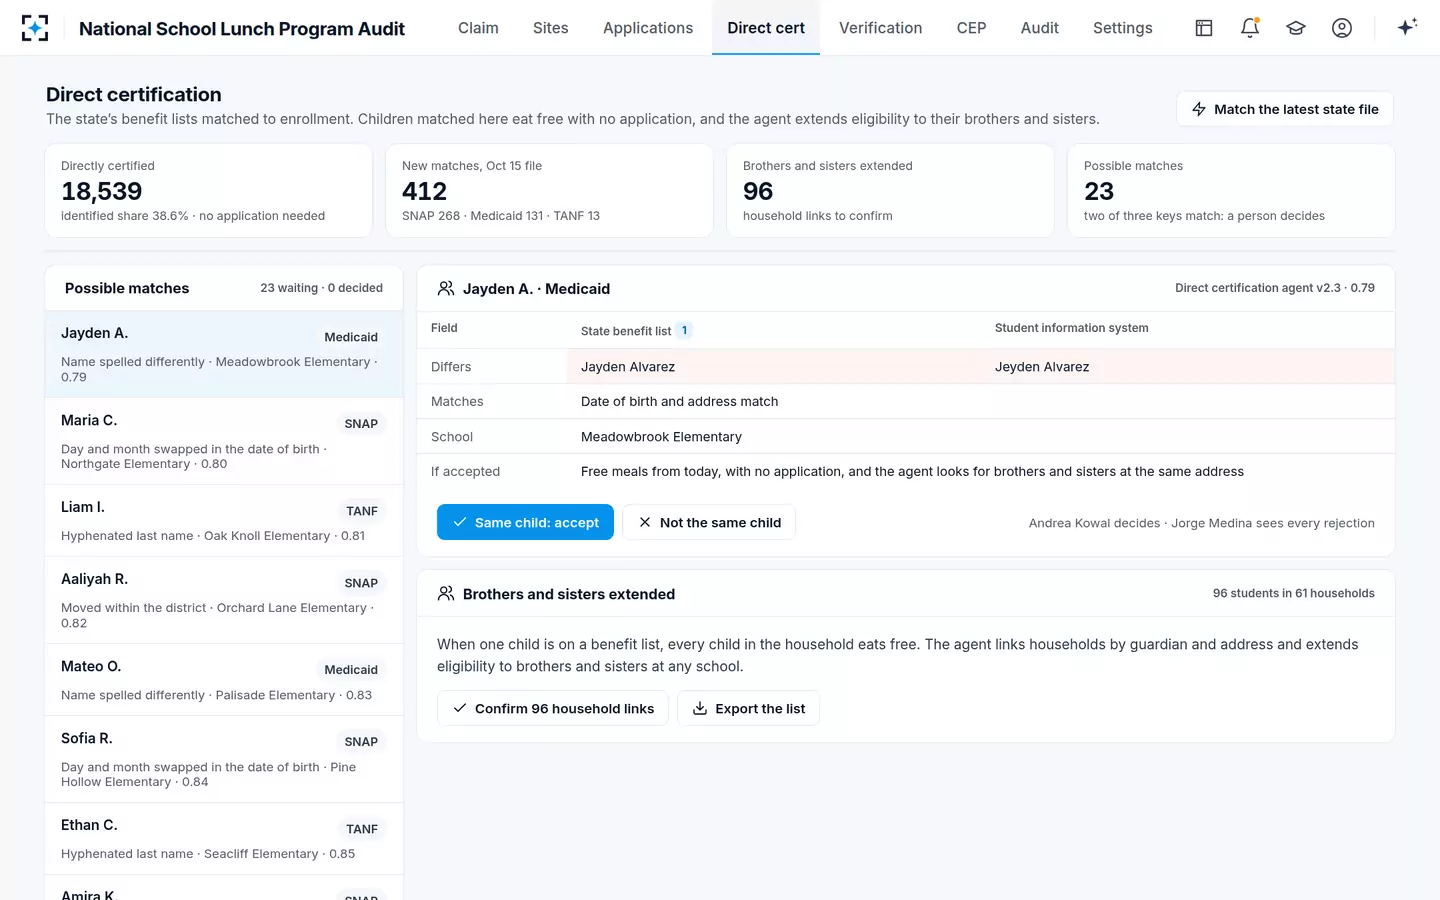The width and height of the screenshot is (1440, 900).
Task: Select Mateo O. possible match
Action: 224,680
